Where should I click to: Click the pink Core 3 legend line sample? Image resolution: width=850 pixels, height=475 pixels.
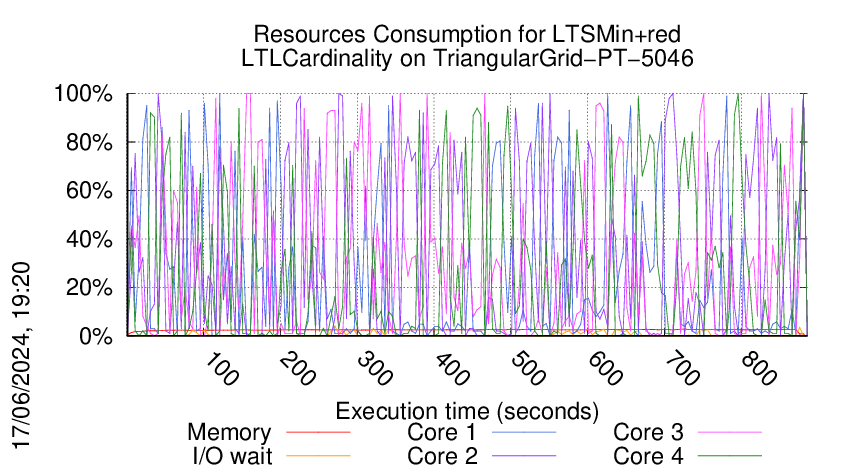(x=730, y=432)
